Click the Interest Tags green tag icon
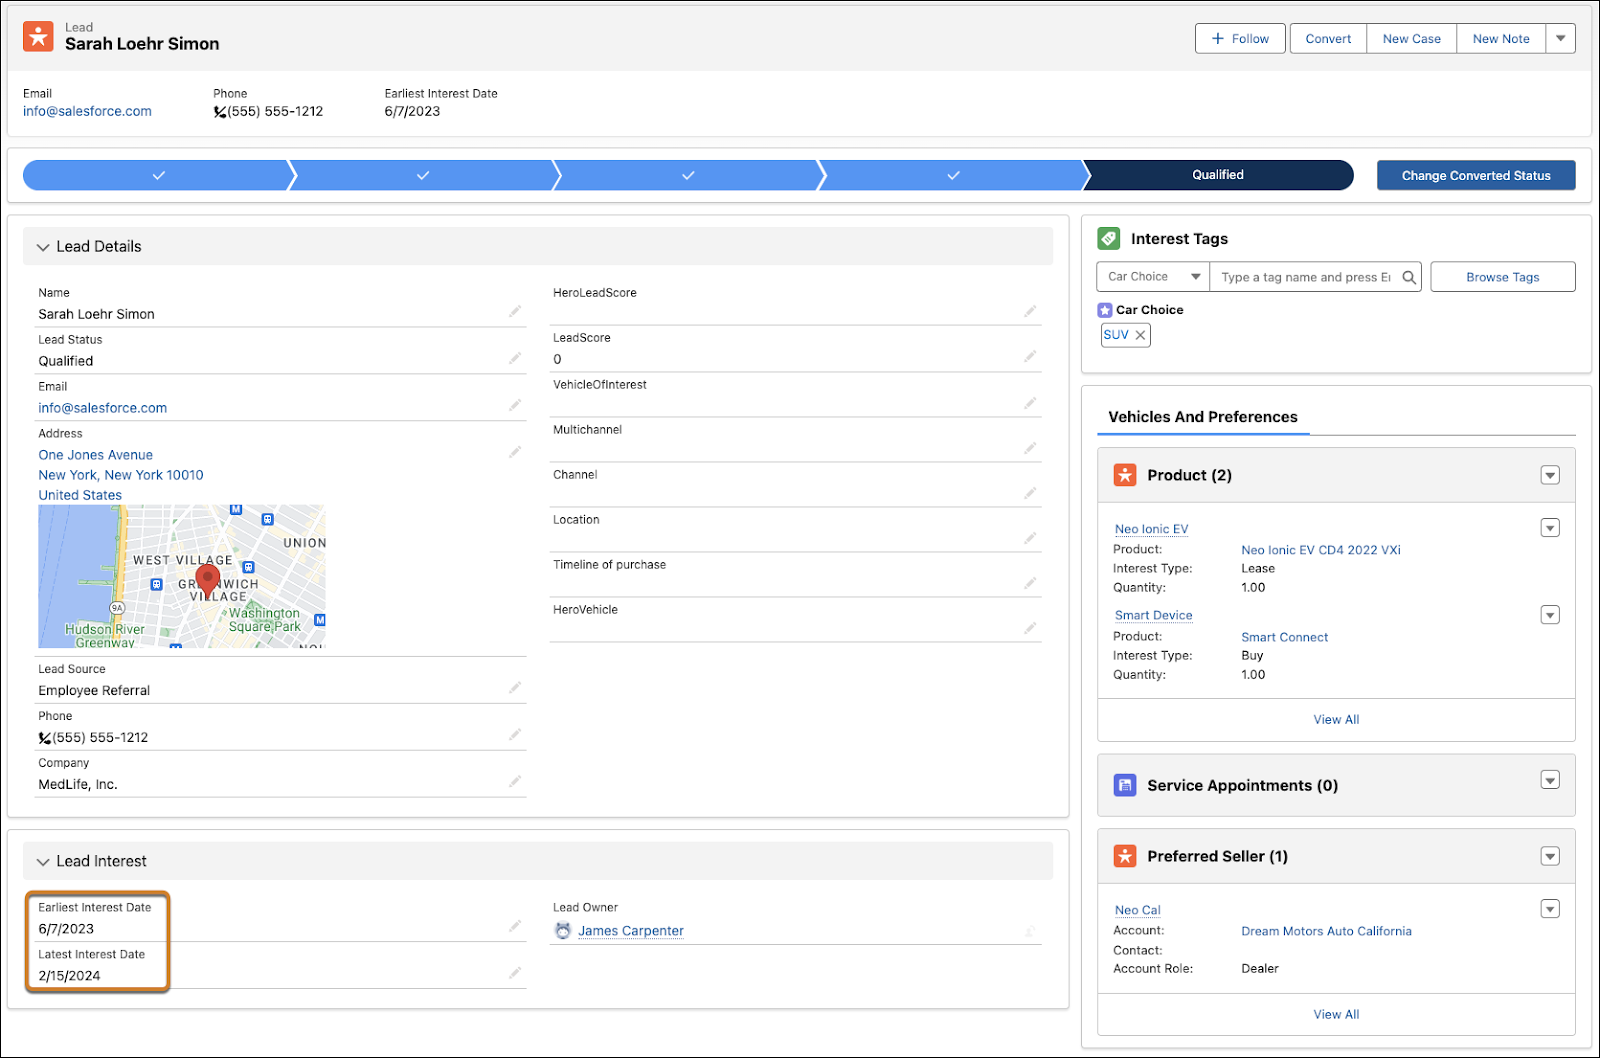 (1108, 238)
